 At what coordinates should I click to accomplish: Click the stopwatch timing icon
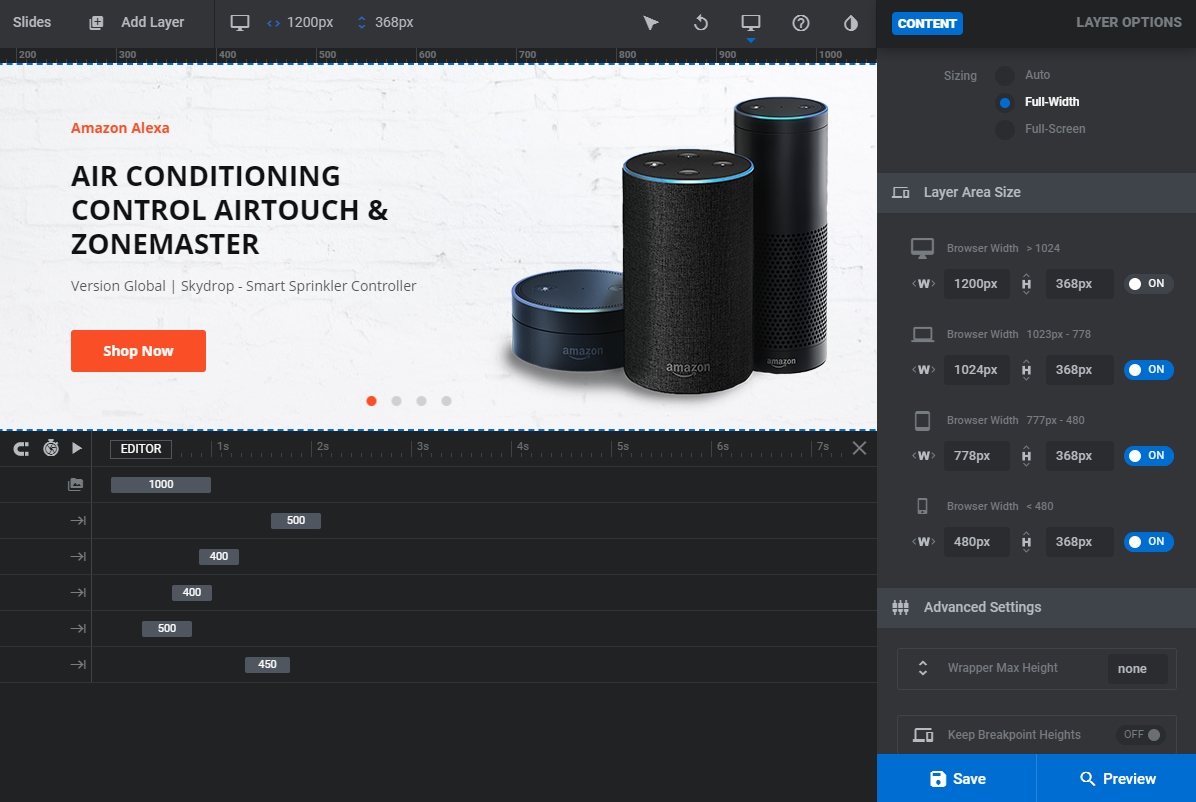(x=51, y=449)
